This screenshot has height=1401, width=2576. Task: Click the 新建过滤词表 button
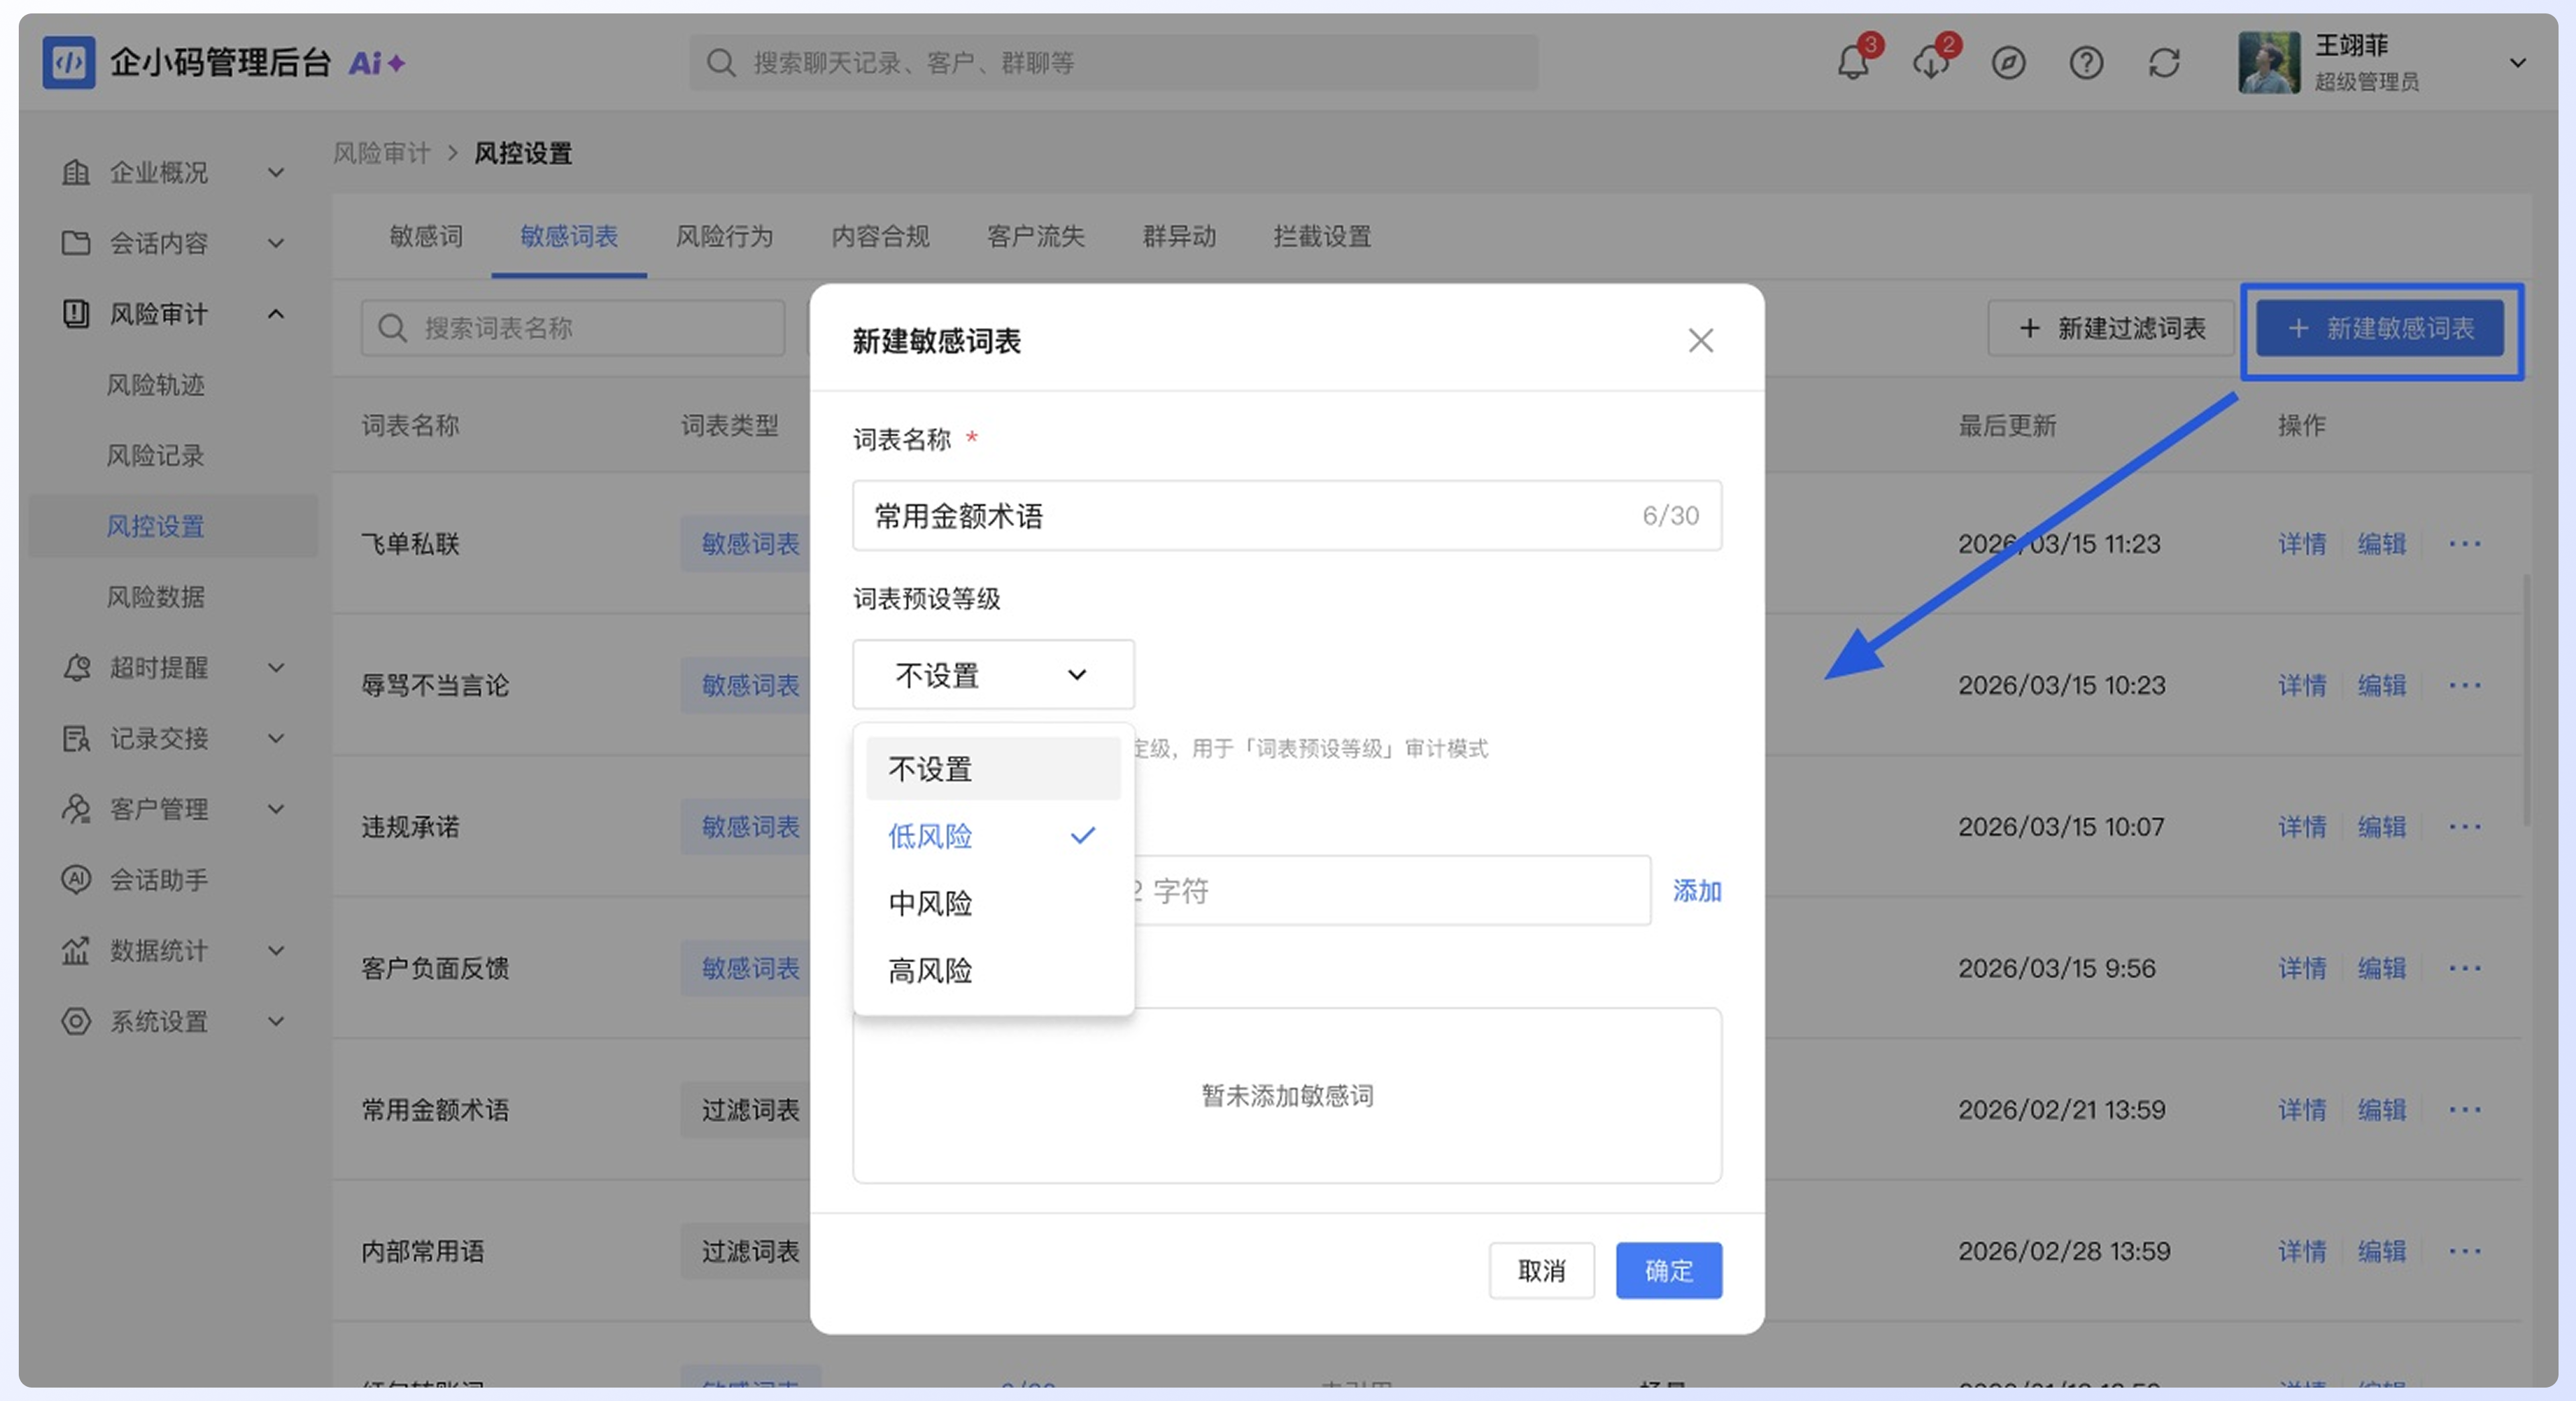pos(2111,328)
